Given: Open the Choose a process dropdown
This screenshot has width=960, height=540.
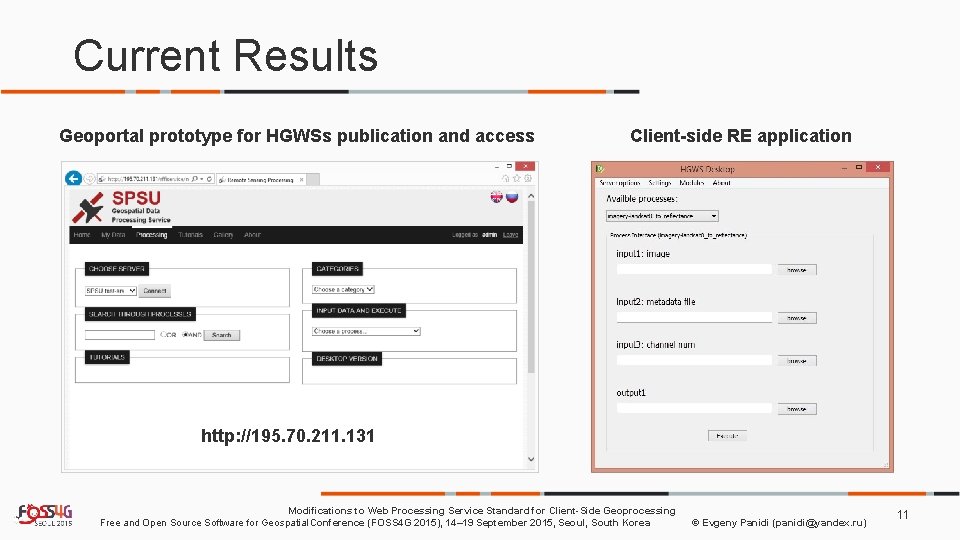Looking at the screenshot, I should [366, 331].
